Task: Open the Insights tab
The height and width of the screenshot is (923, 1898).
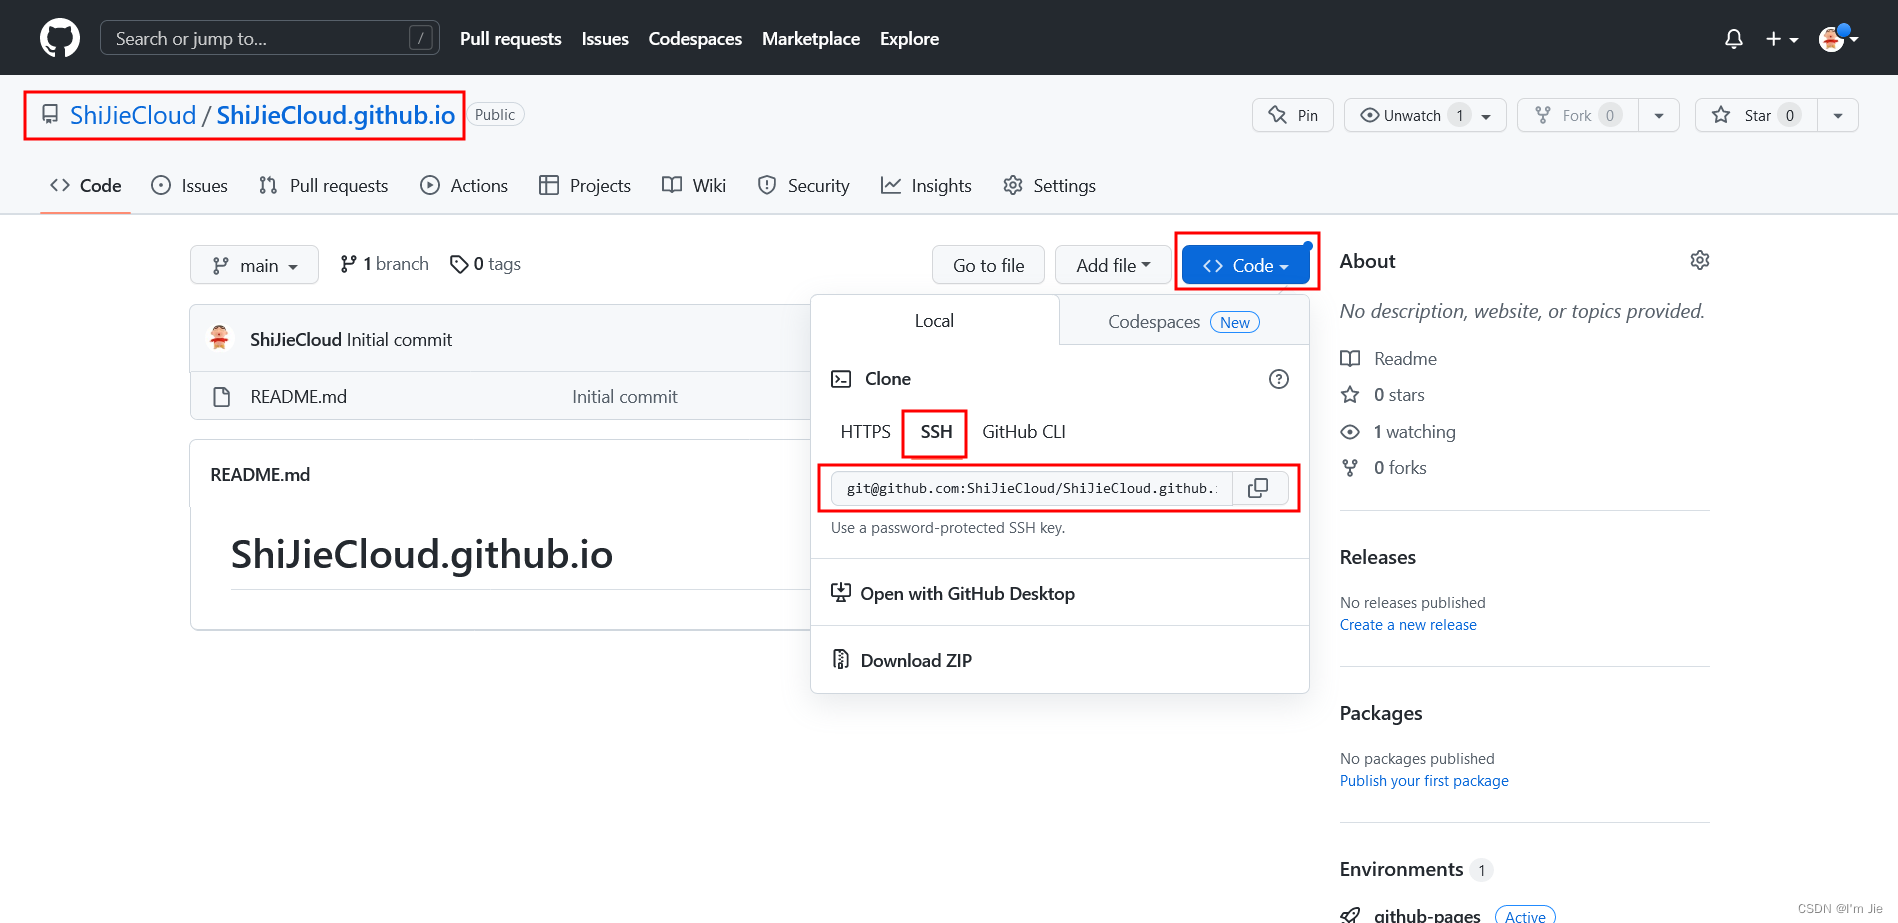Action: pos(926,185)
